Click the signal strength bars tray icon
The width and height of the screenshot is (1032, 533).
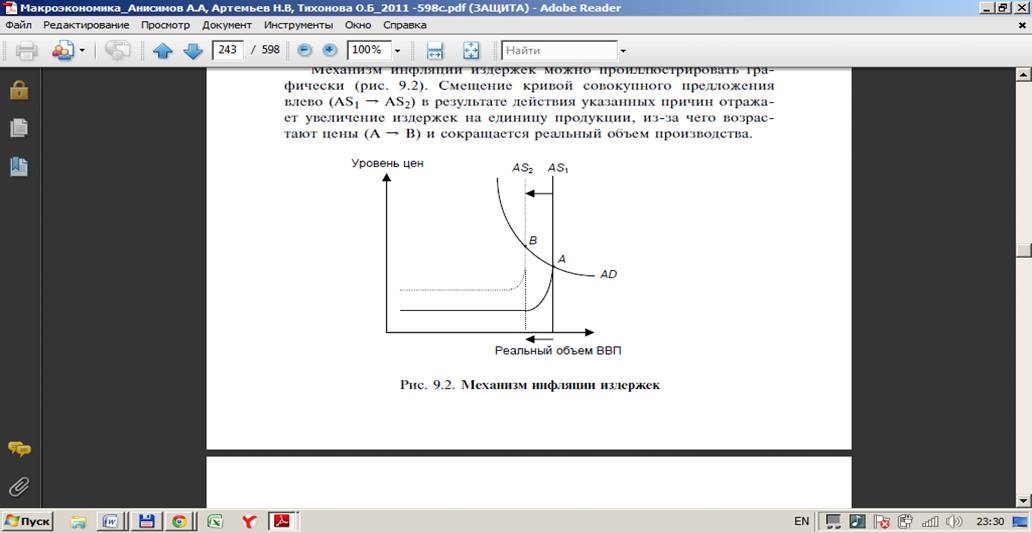click(931, 522)
